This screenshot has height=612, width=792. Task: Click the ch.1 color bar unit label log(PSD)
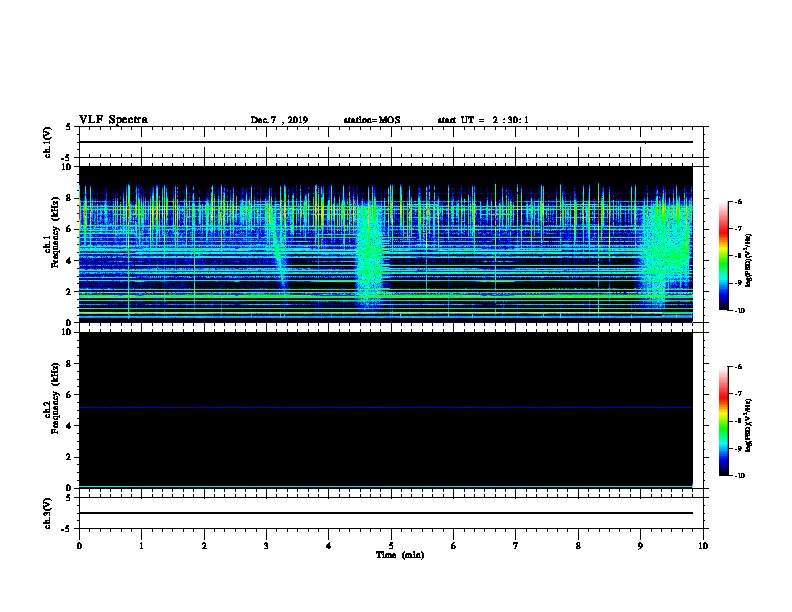pos(749,260)
